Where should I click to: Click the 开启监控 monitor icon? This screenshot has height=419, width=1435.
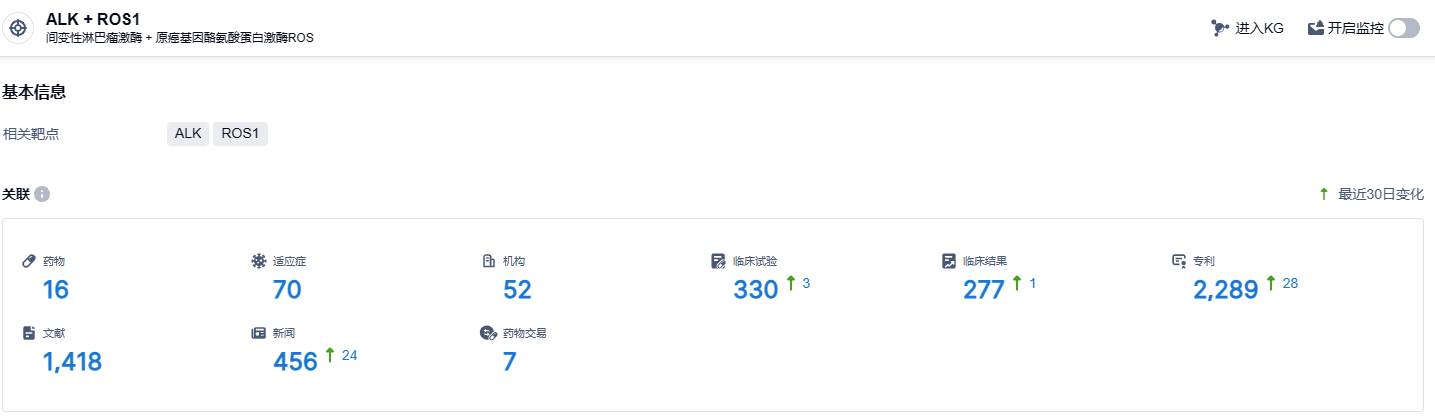pyautogui.click(x=1316, y=28)
